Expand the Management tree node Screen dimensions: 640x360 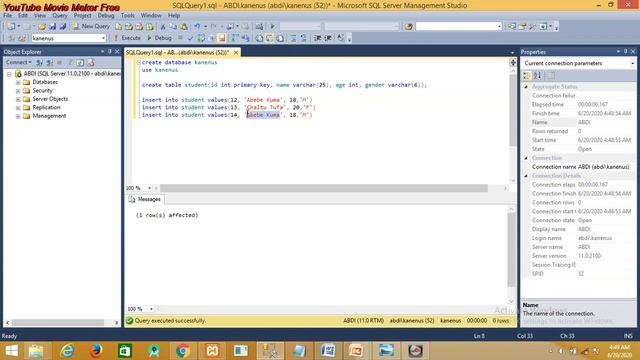pyautogui.click(x=18, y=116)
